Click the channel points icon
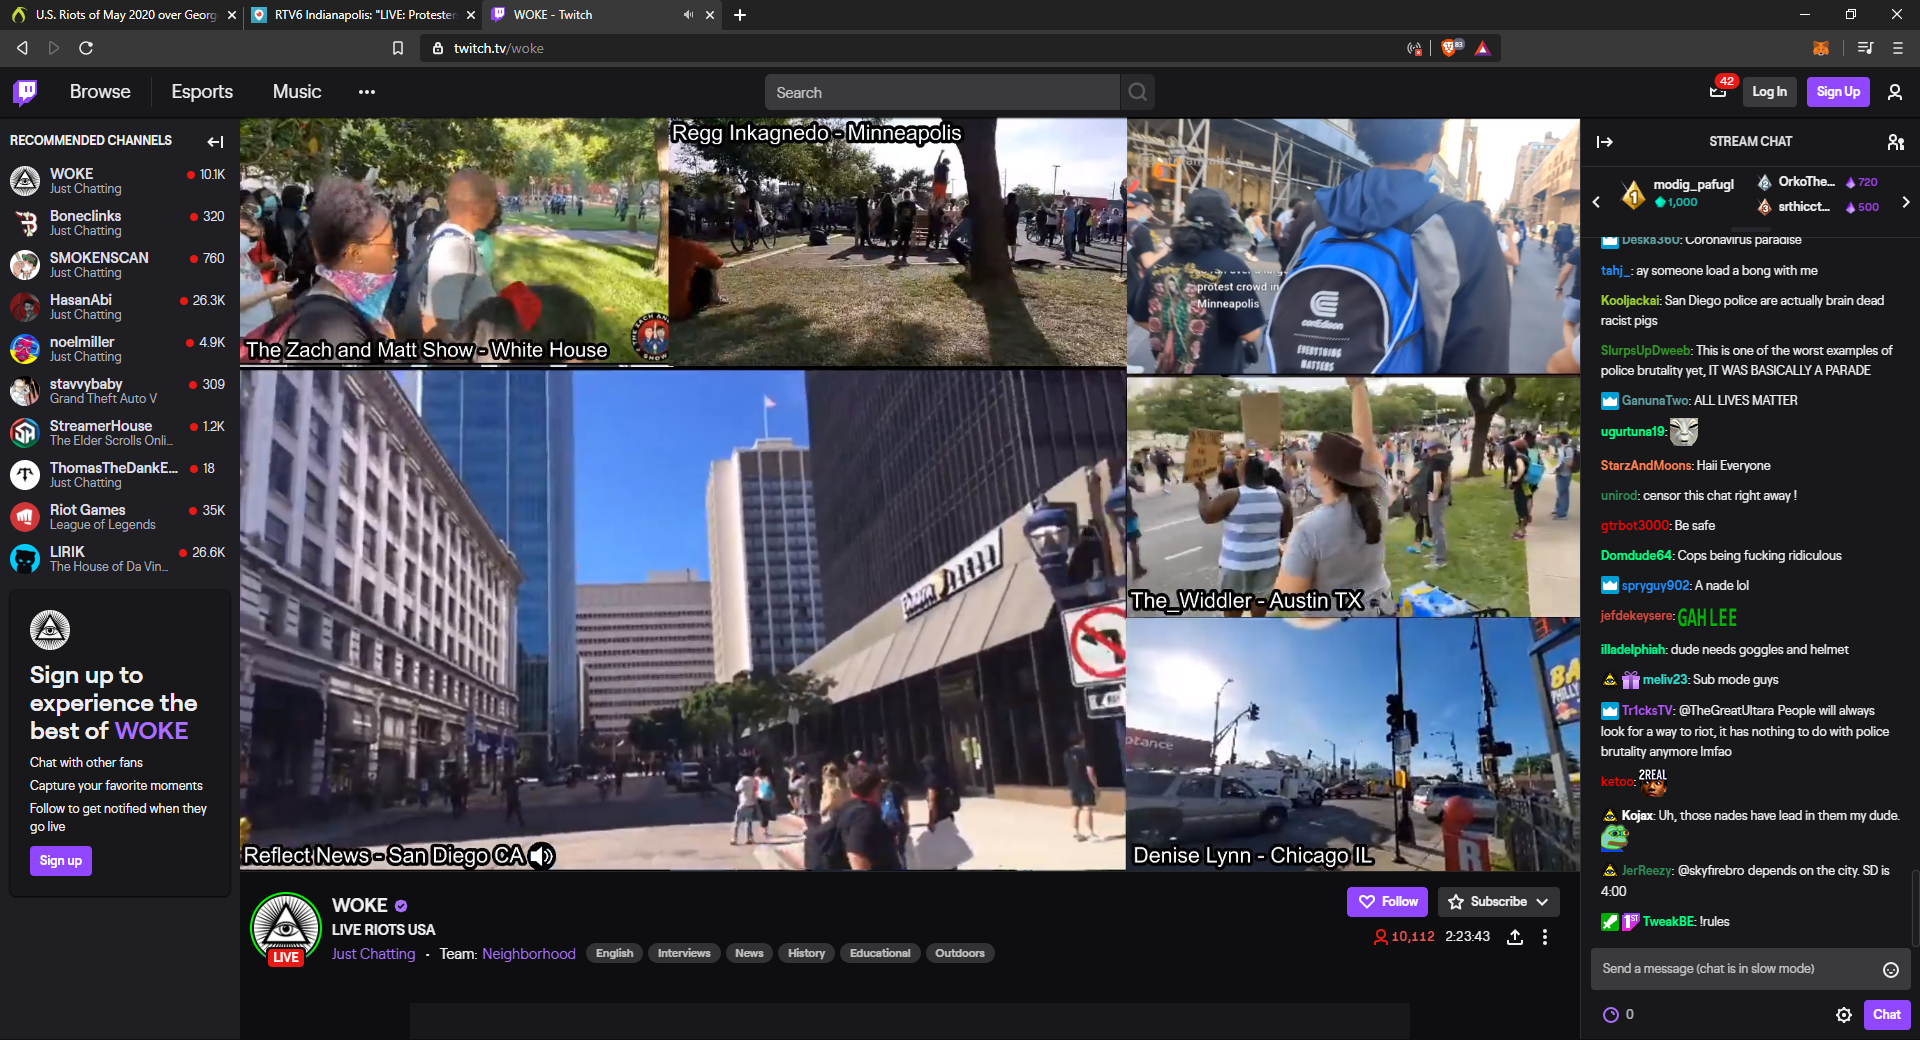This screenshot has height=1040, width=1920. [1611, 1015]
